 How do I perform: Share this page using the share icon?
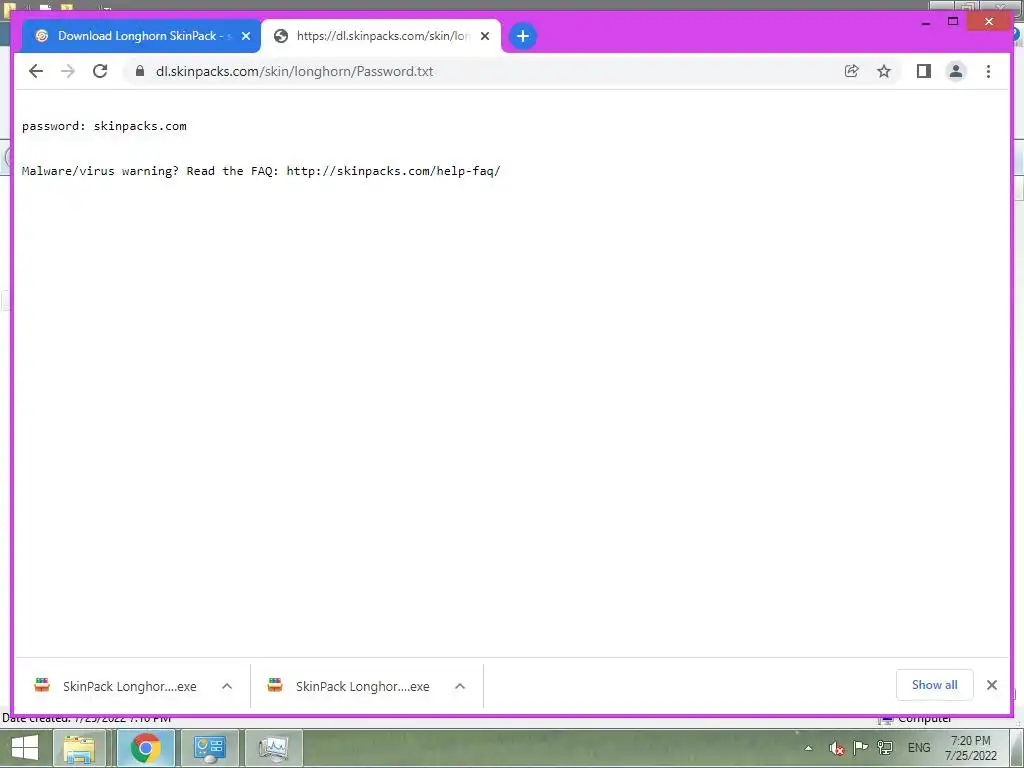click(852, 71)
